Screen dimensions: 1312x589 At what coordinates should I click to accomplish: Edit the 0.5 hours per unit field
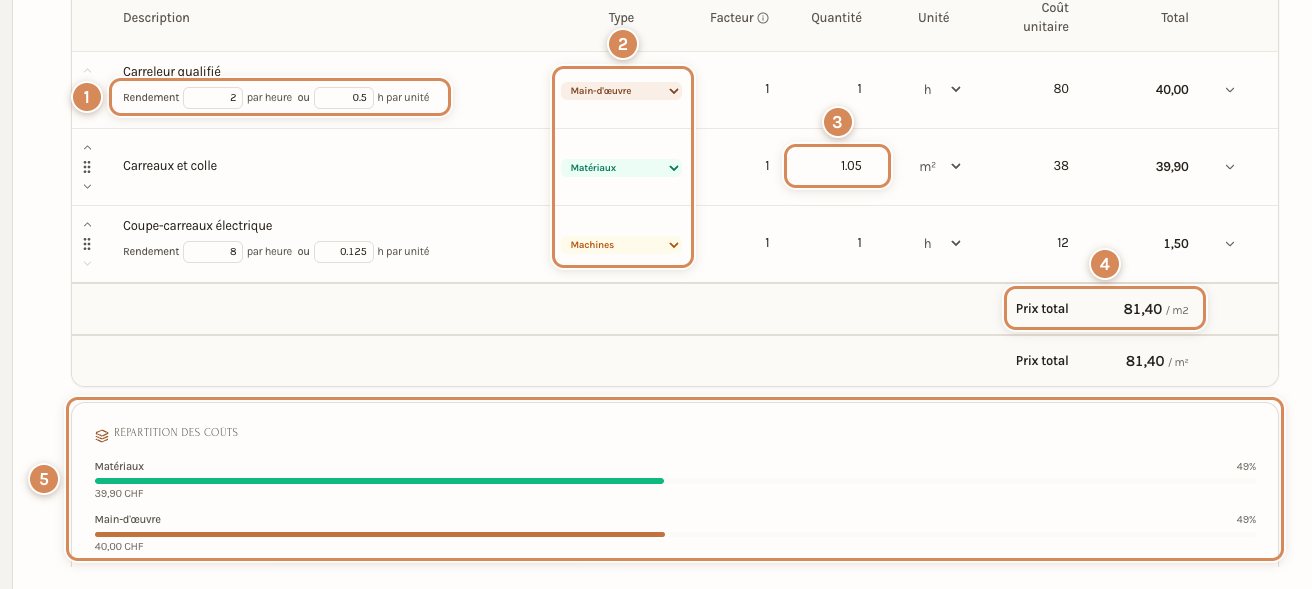tap(344, 98)
